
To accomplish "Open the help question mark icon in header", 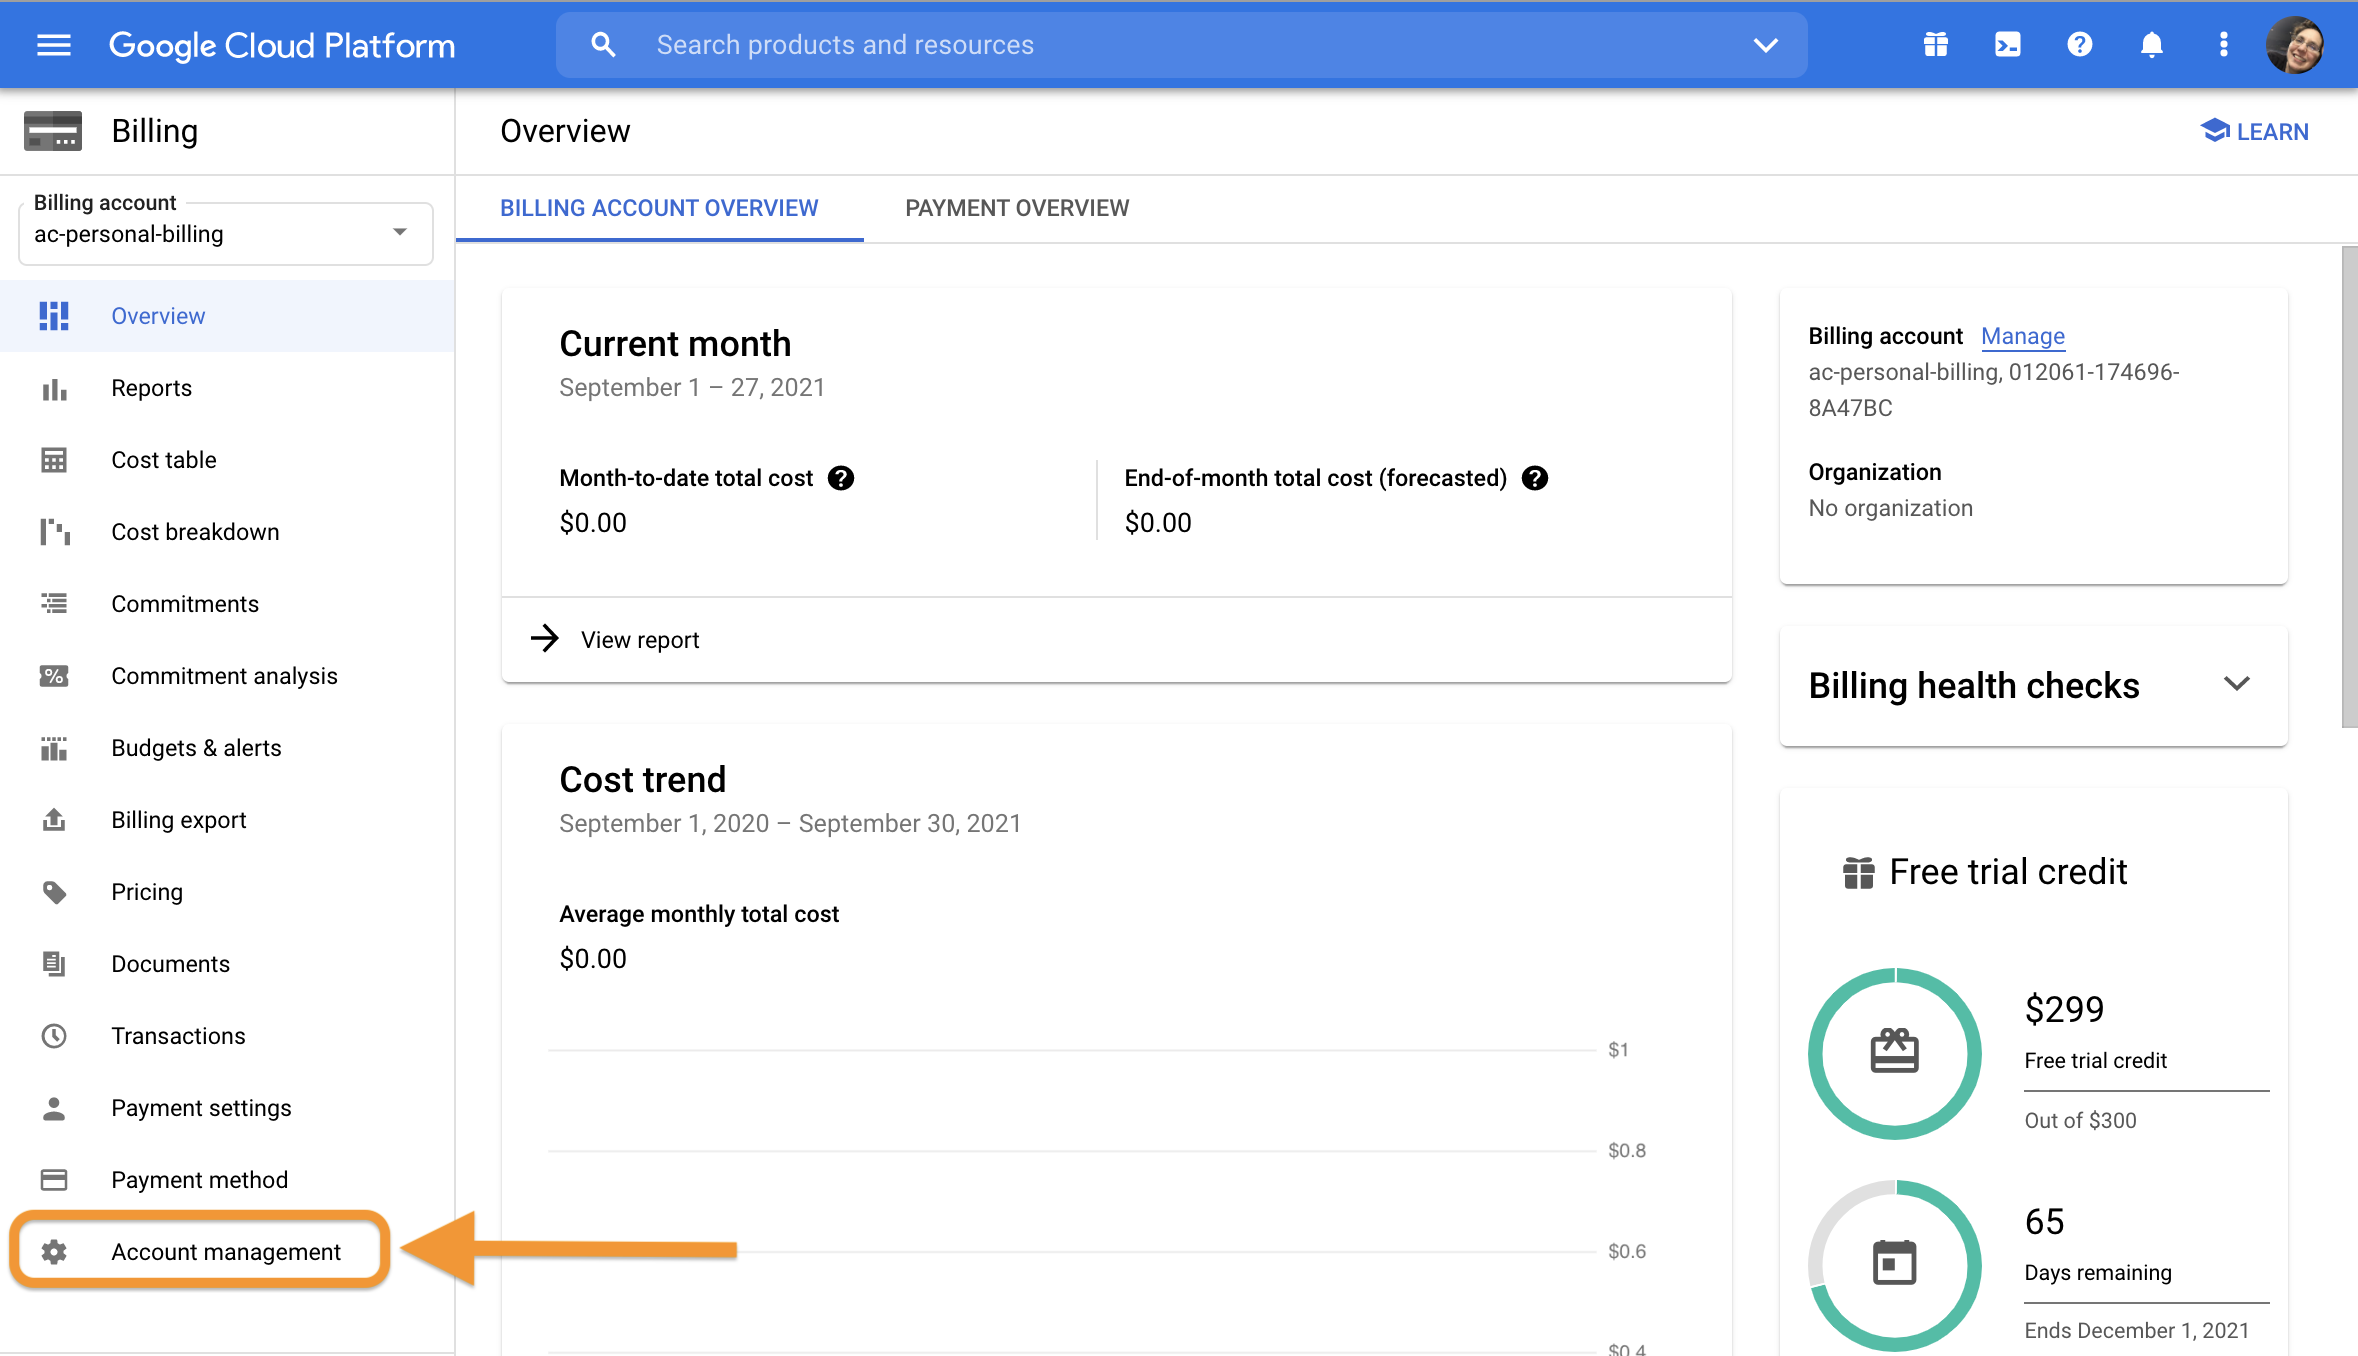I will coord(2080,45).
